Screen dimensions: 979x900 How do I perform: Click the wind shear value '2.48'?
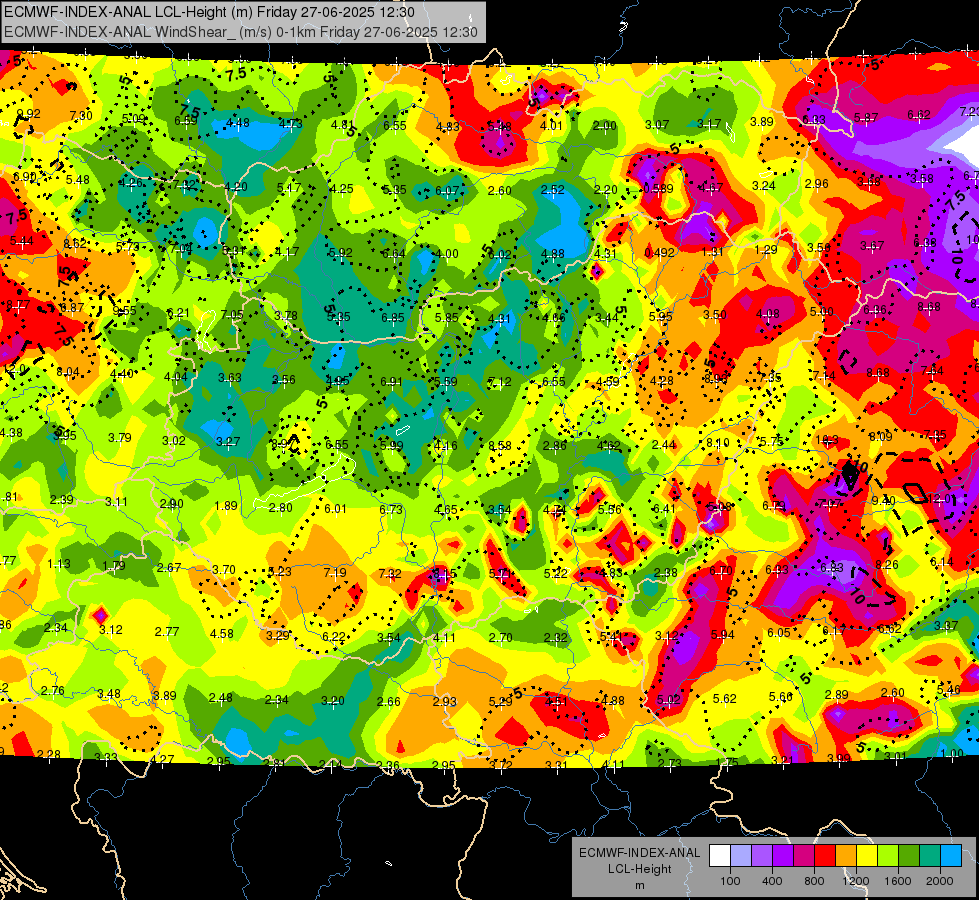pos(220,698)
